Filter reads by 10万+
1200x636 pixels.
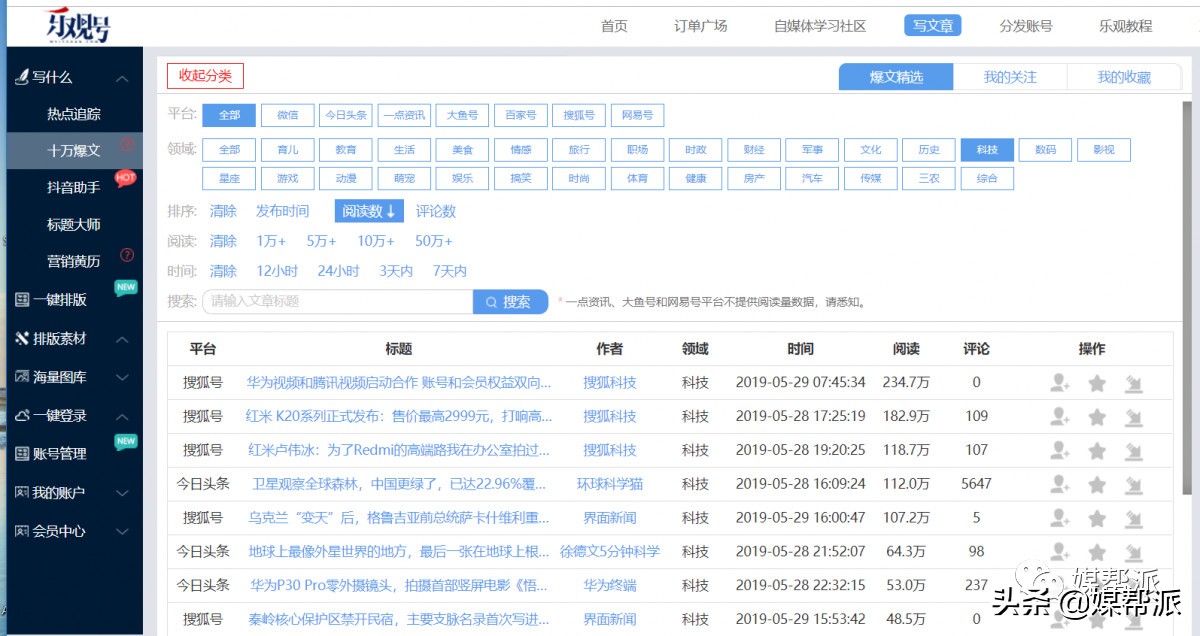tap(376, 241)
